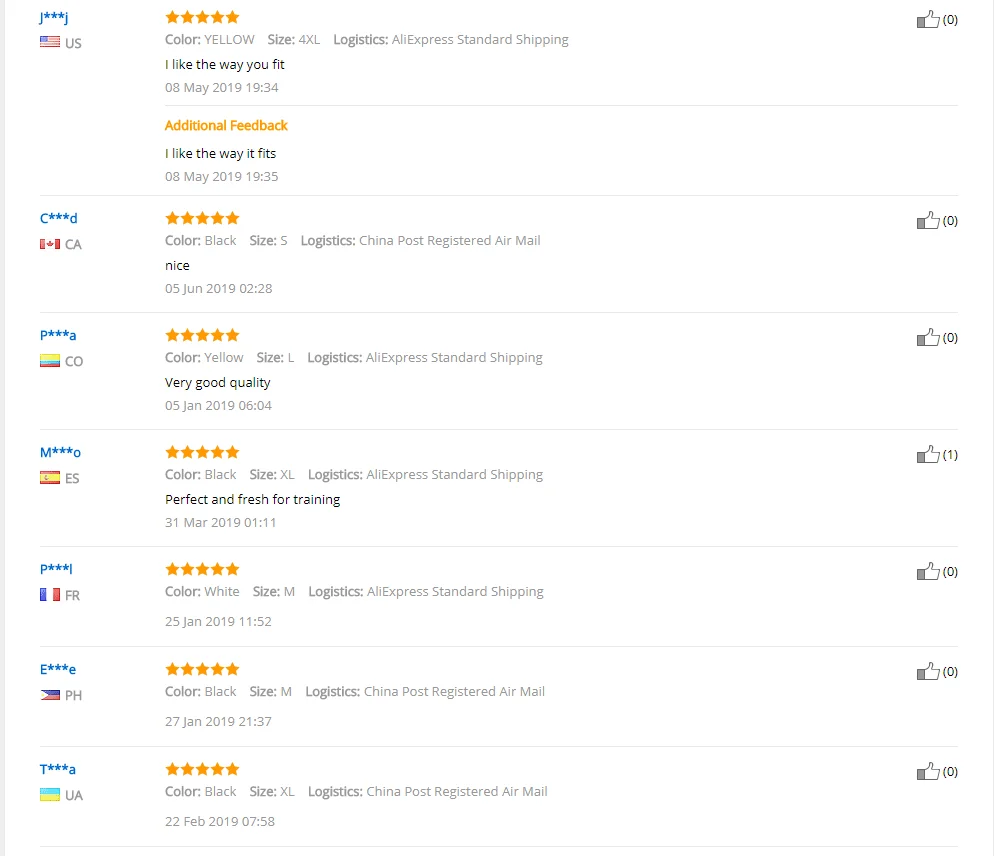The image size is (994, 856).
Task: Mark P***a's "Very good quality" review helpful
Action: pyautogui.click(x=927, y=338)
